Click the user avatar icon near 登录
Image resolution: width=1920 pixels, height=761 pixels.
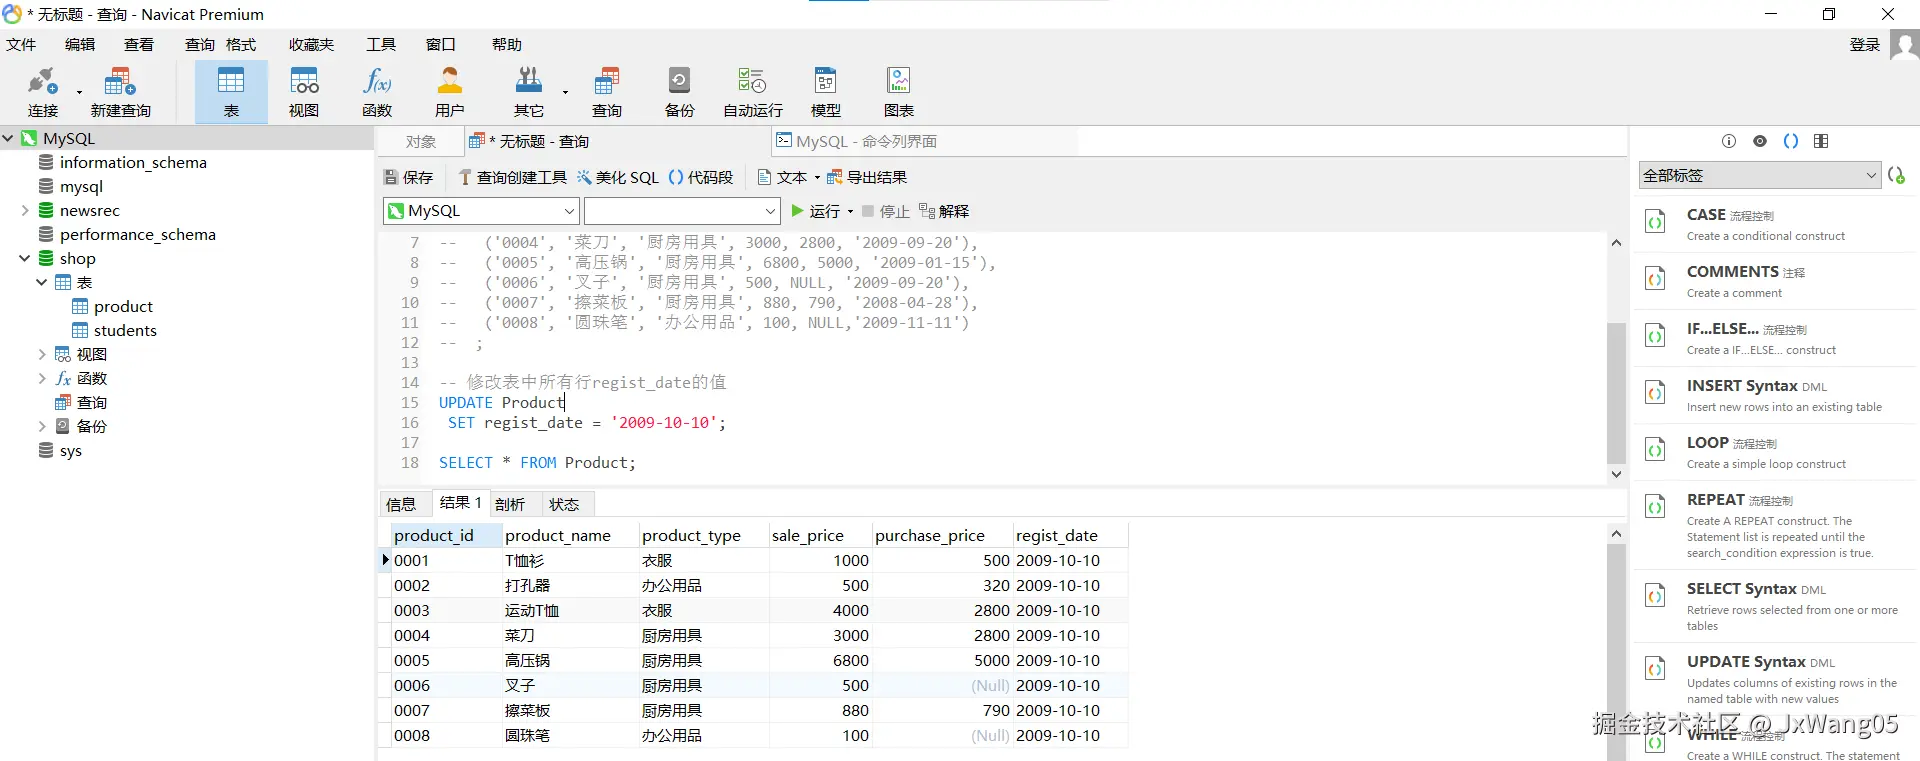[1904, 45]
